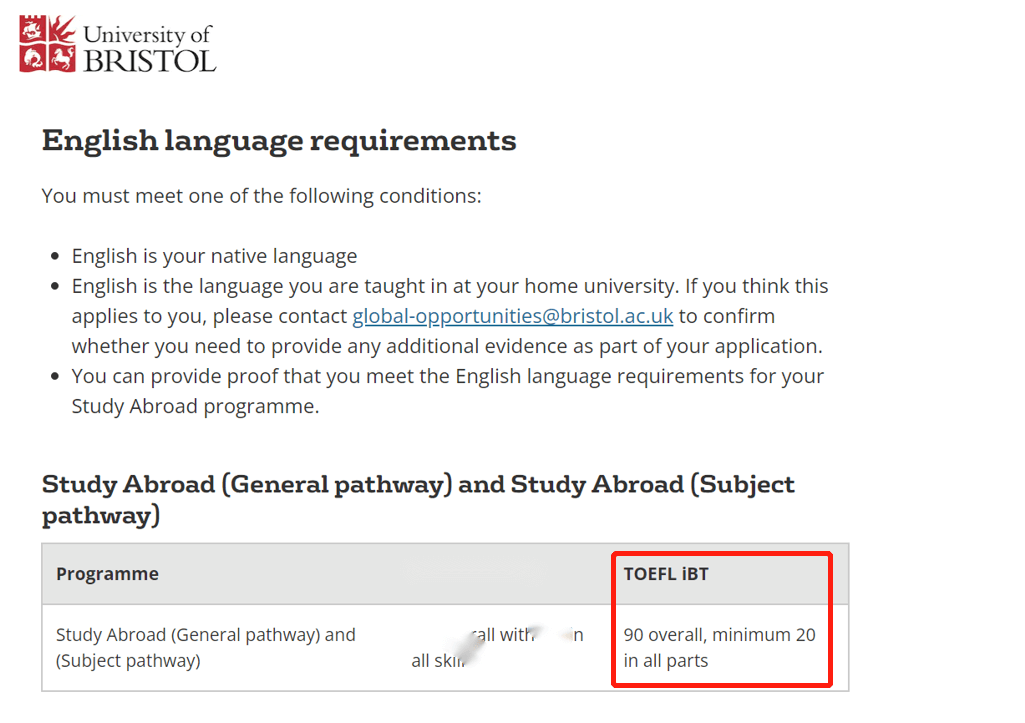Click the English language requirements heading

(279, 141)
